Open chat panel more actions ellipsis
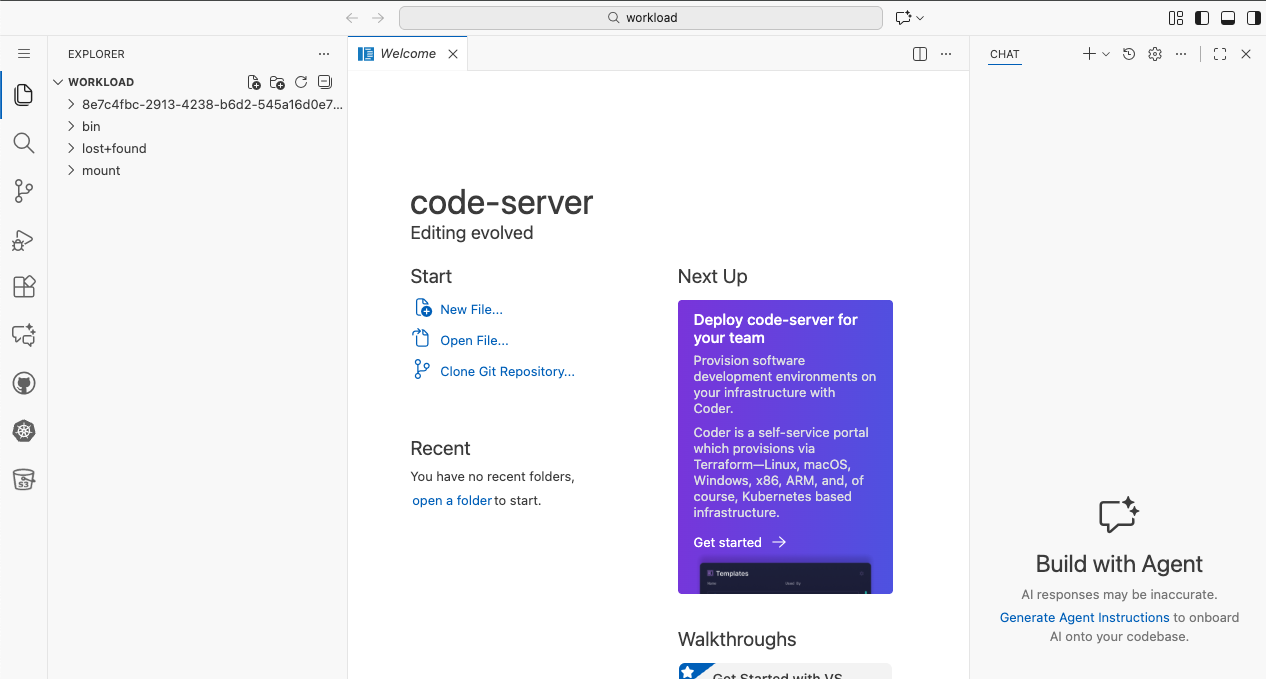This screenshot has width=1266, height=679. click(x=1181, y=54)
